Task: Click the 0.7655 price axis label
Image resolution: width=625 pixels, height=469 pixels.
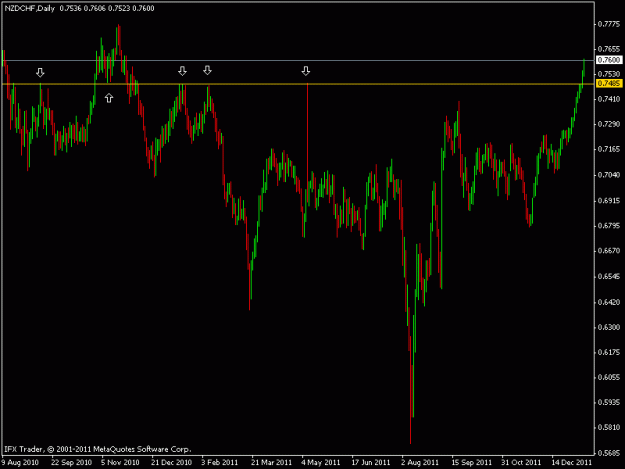Action: (609, 49)
